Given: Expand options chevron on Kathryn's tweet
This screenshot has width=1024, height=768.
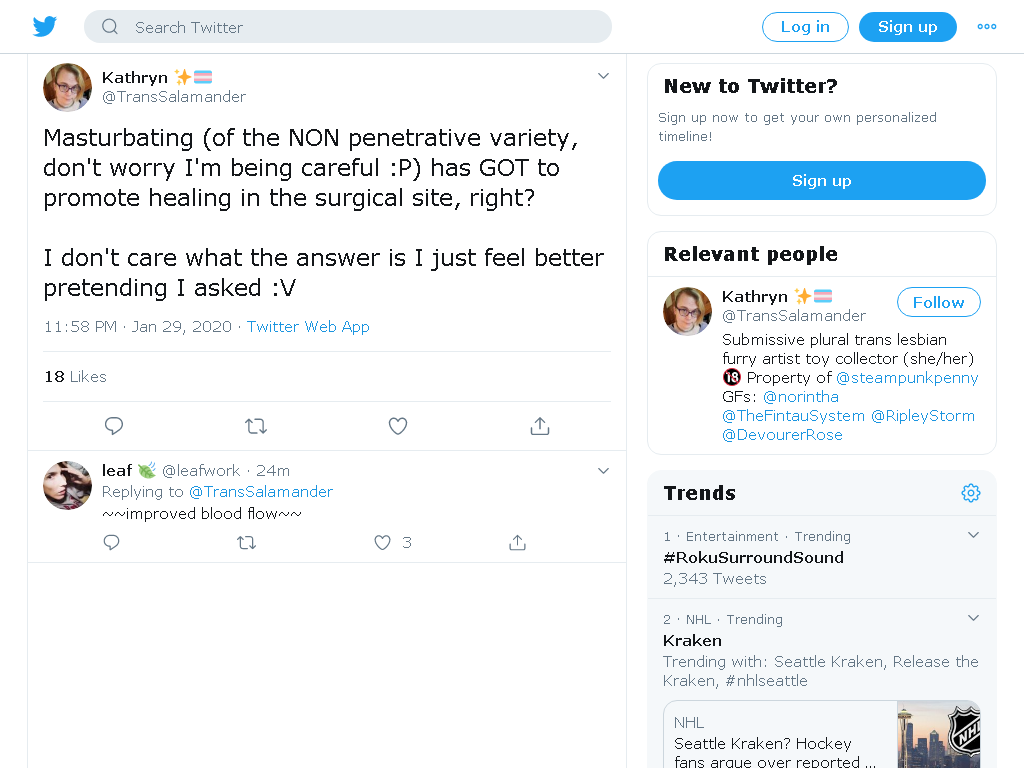Looking at the screenshot, I should [x=603, y=76].
